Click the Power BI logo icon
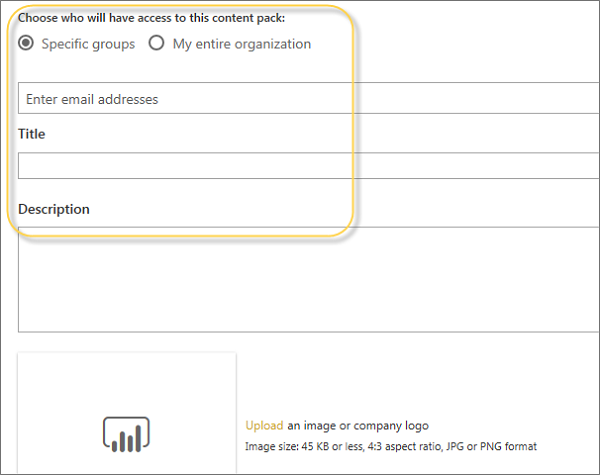 coord(126,432)
